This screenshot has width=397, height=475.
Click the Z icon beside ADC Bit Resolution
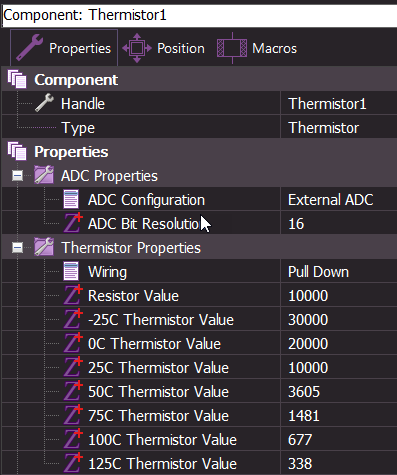click(73, 223)
